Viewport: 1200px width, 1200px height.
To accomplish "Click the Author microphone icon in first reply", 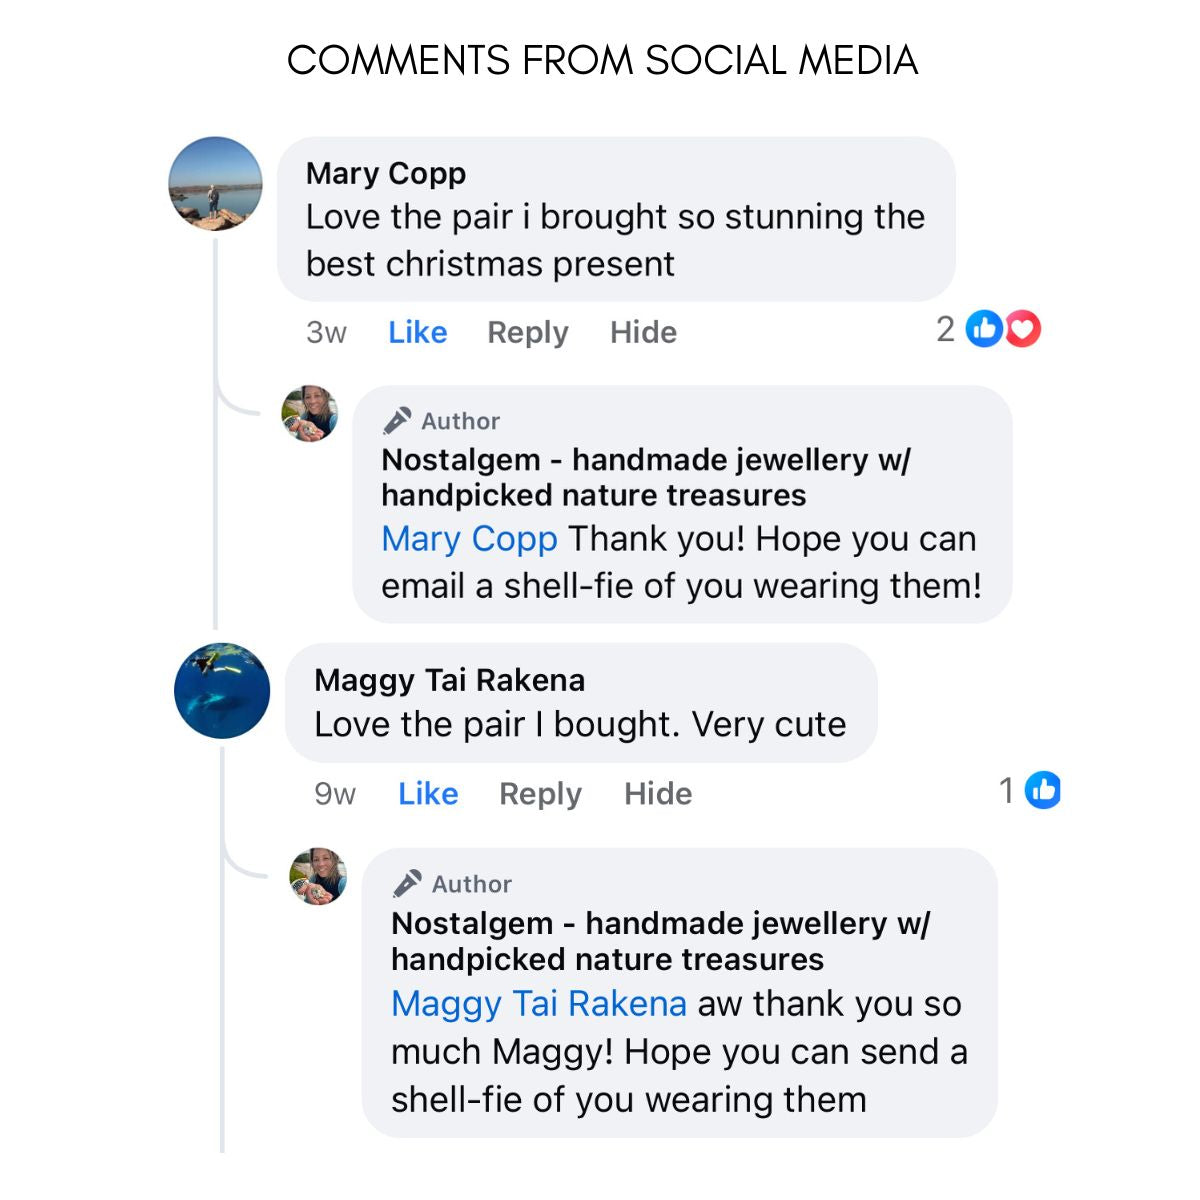I will pyautogui.click(x=397, y=421).
